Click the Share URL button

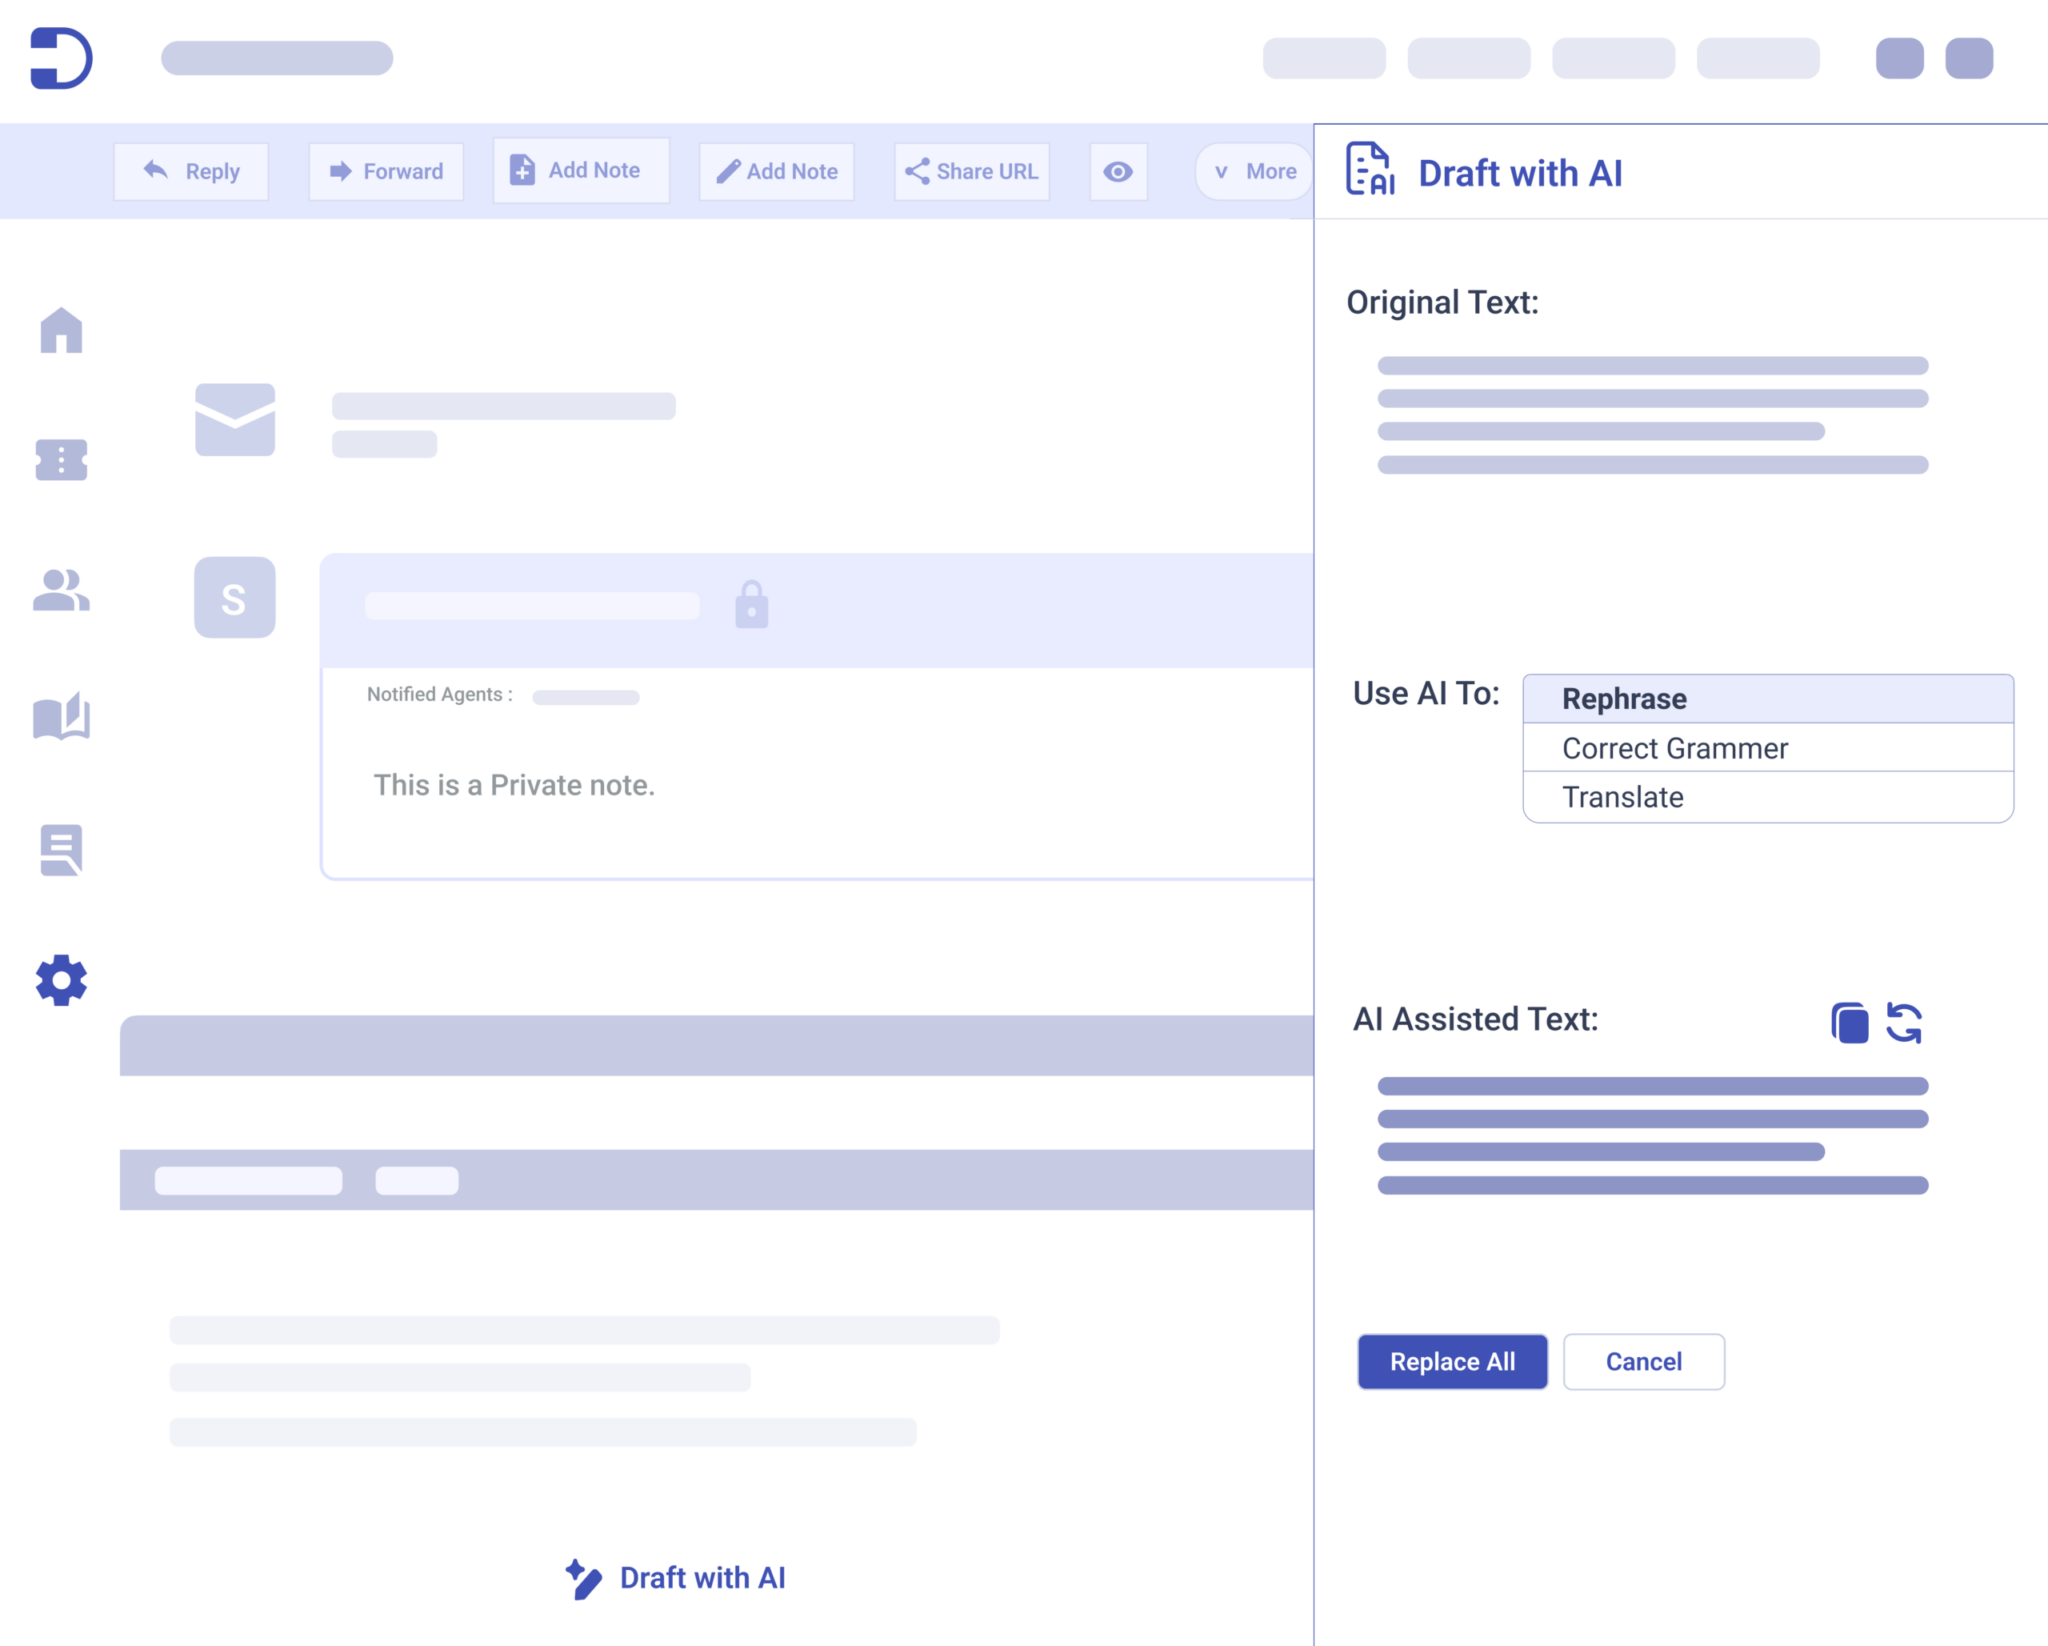[971, 172]
